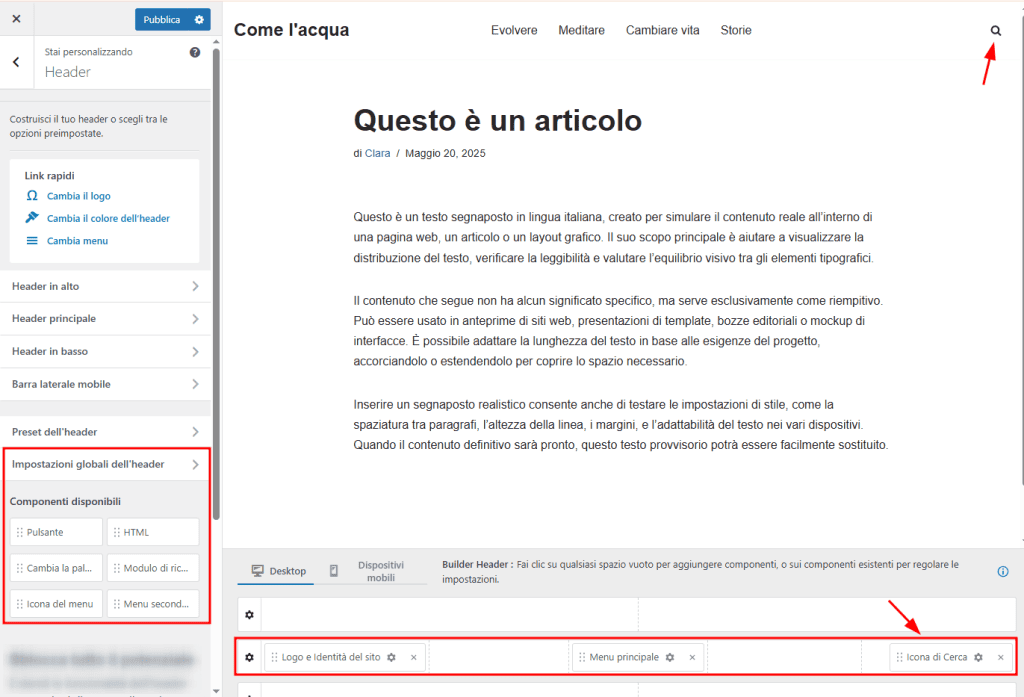1024x697 pixels.
Task: Select the Pulsante component
Action: pyautogui.click(x=56, y=532)
